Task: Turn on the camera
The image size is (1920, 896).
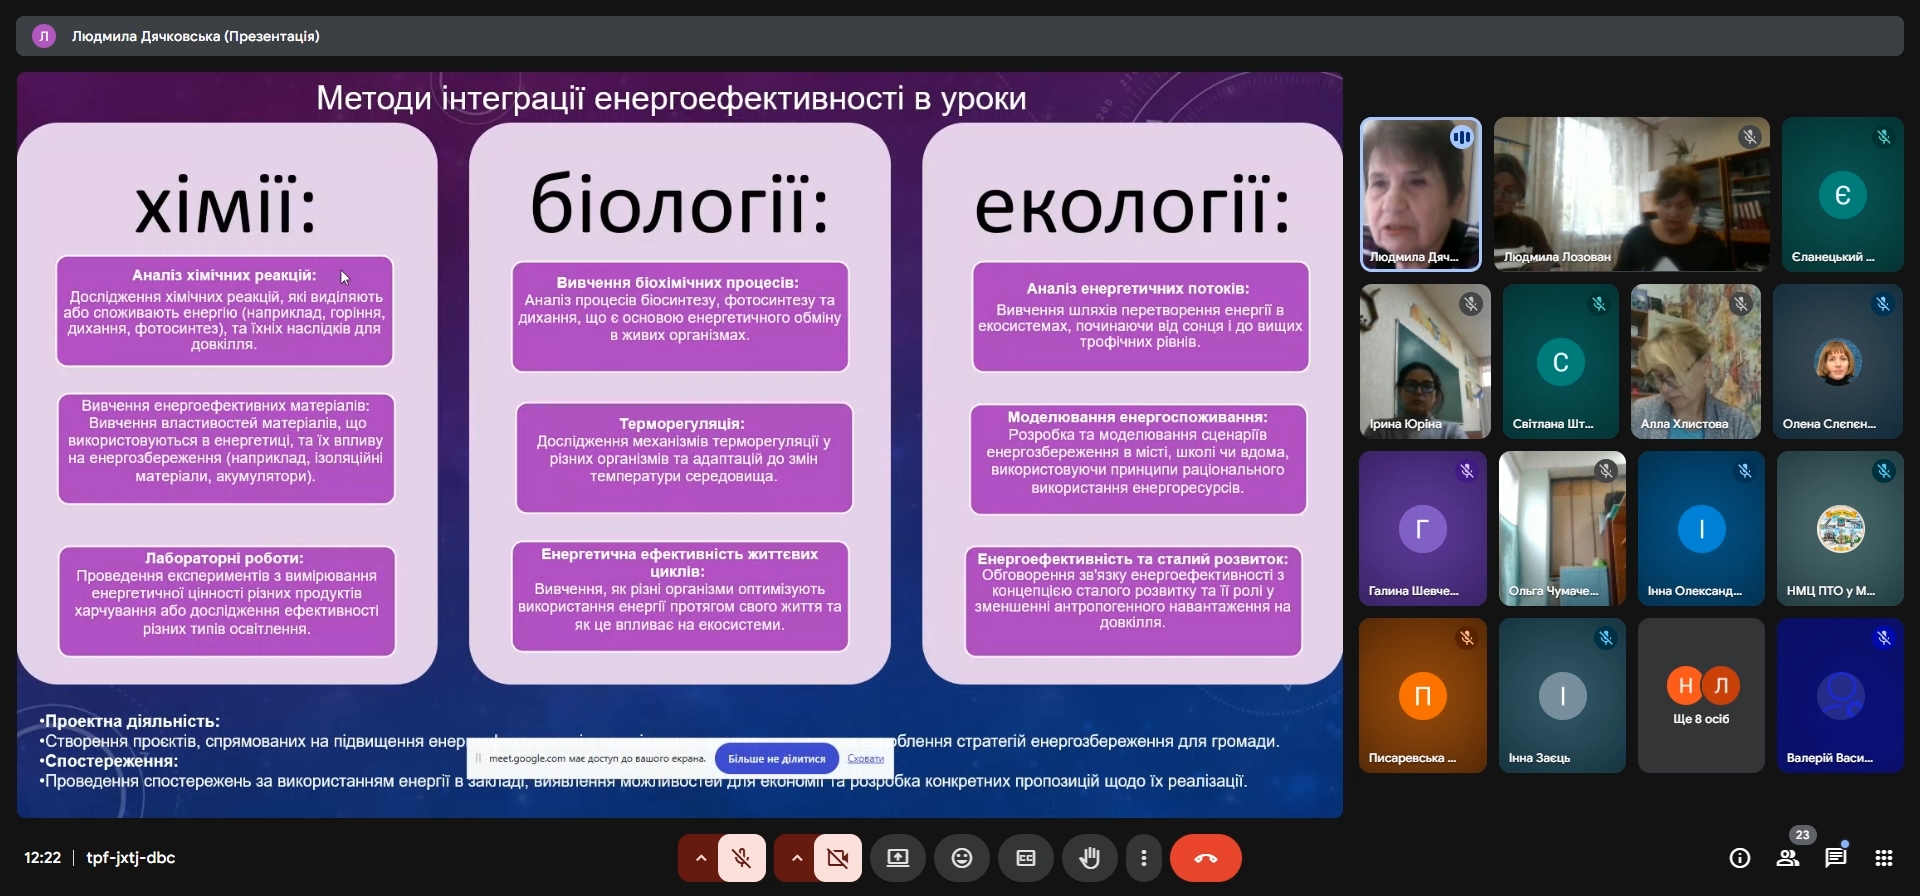Action: 837,858
